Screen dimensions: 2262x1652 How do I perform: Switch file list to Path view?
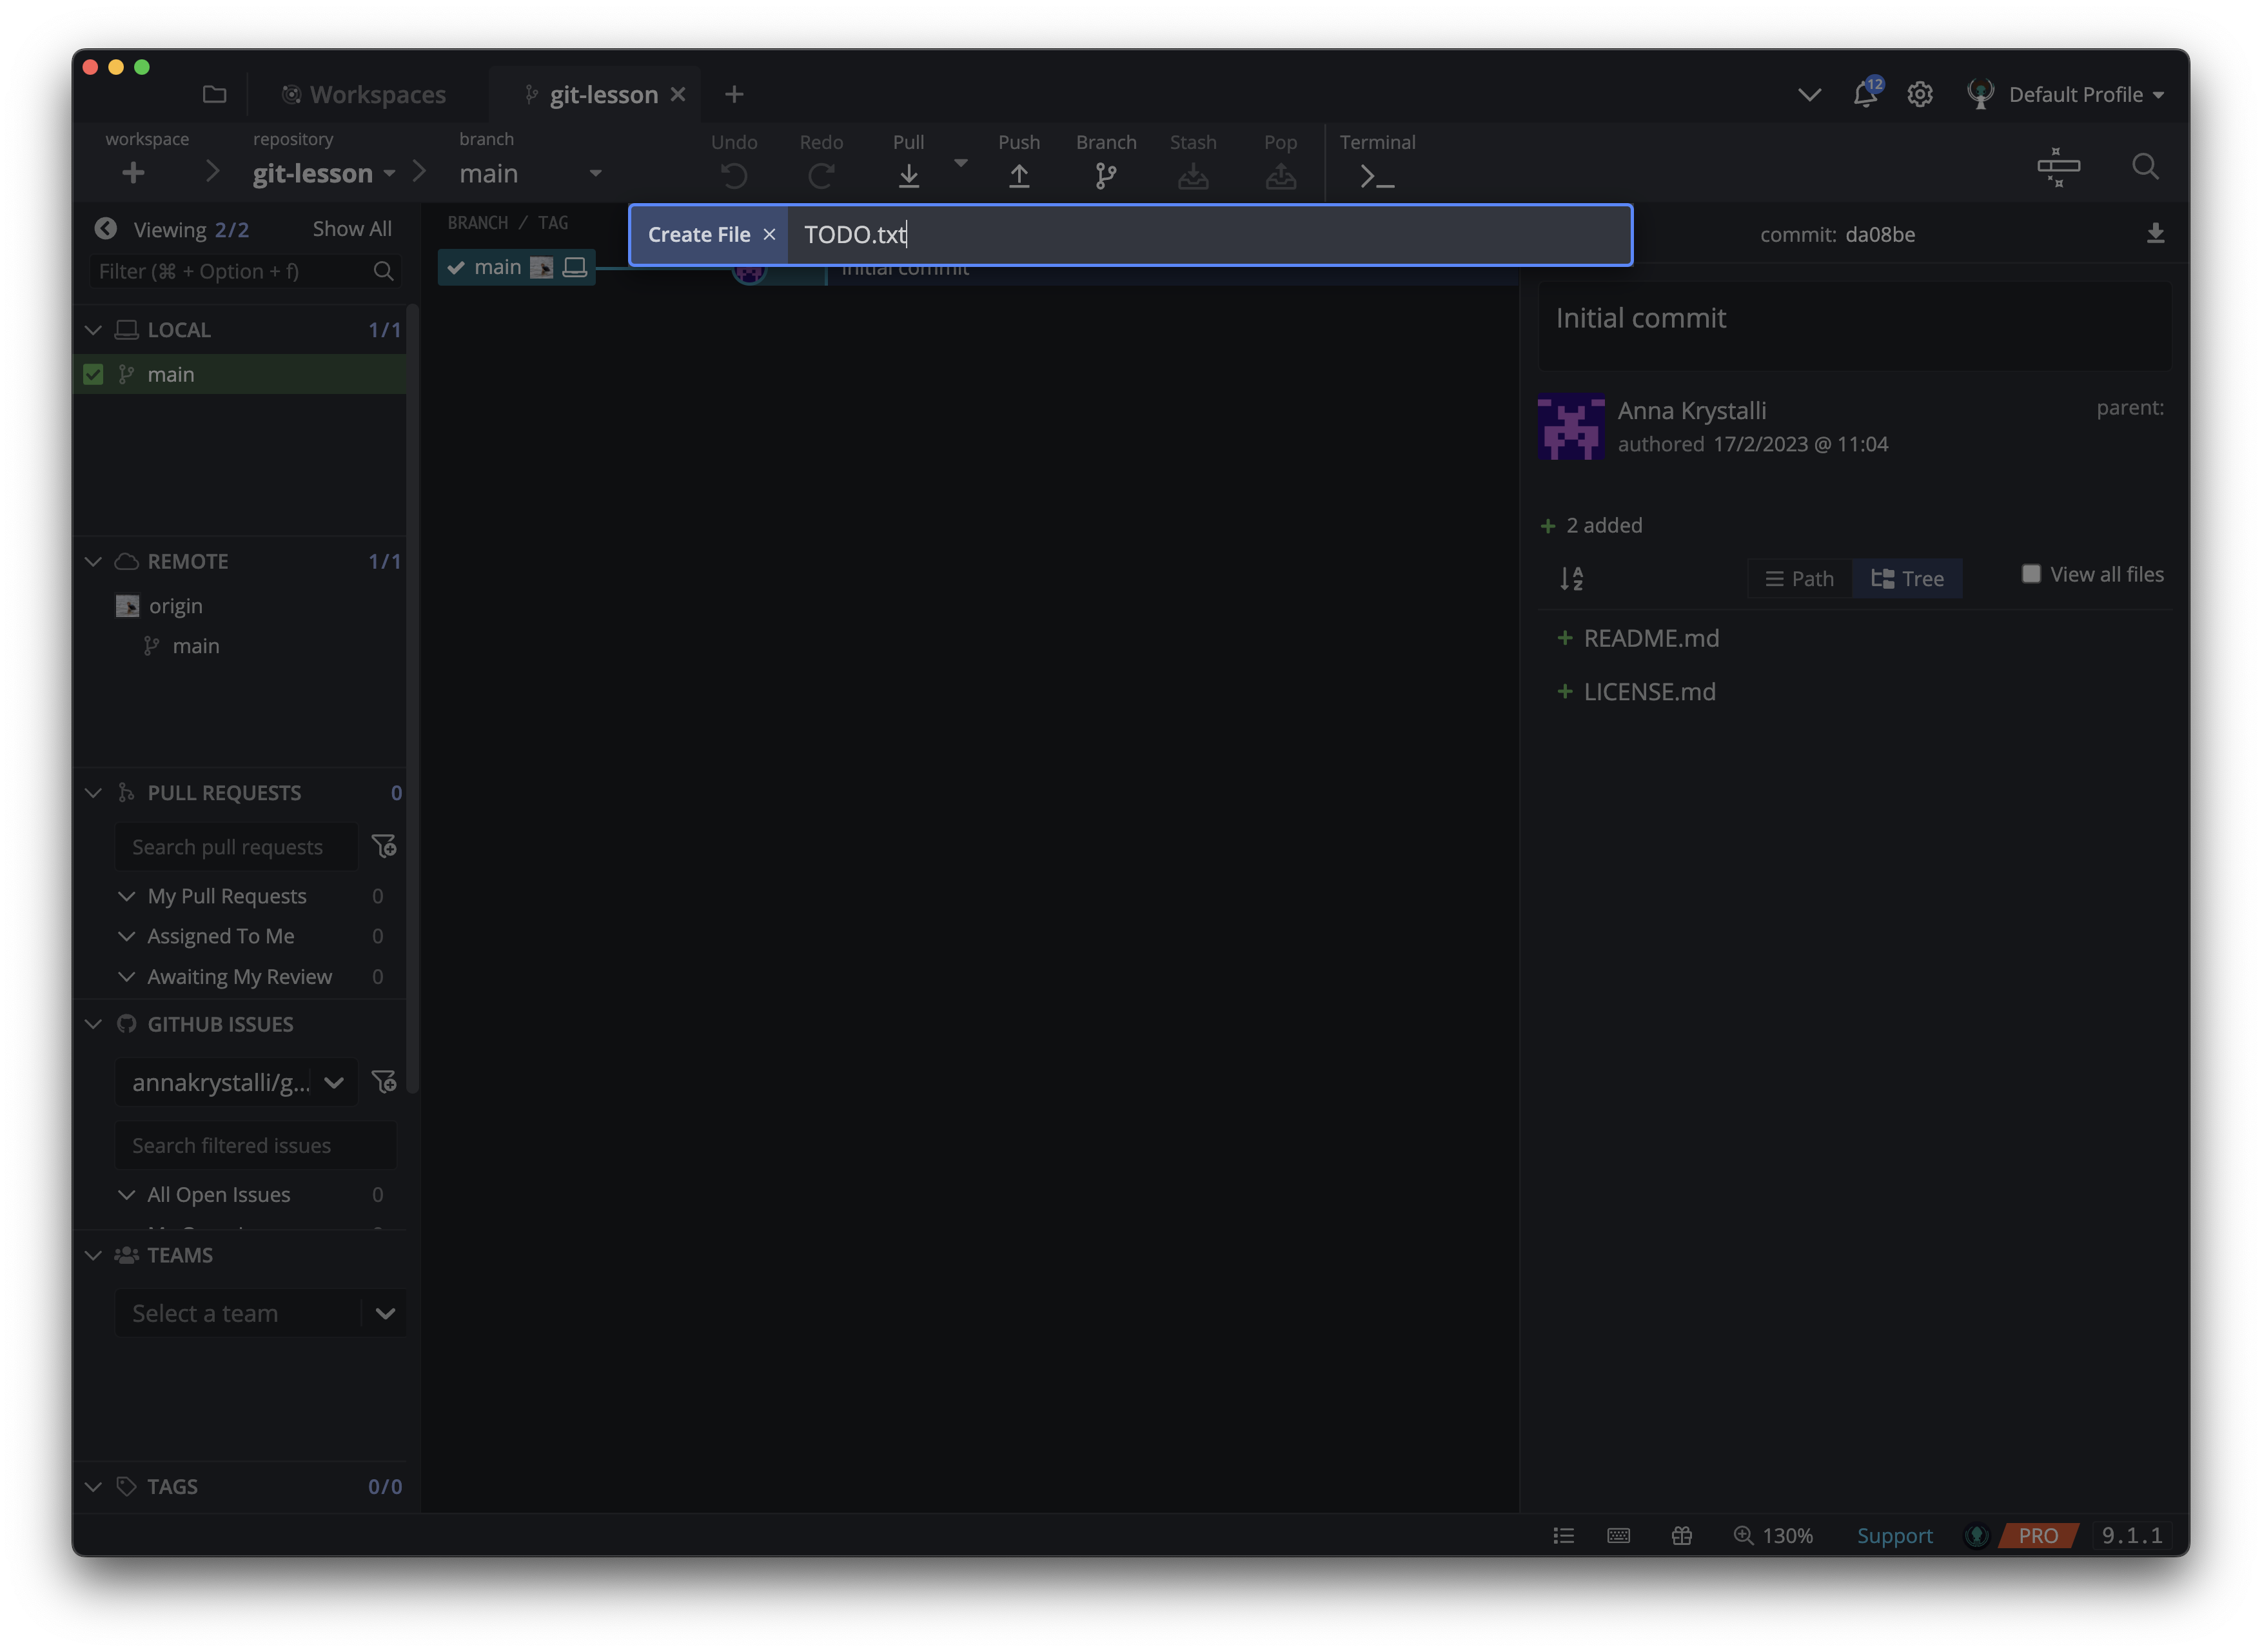(1799, 578)
